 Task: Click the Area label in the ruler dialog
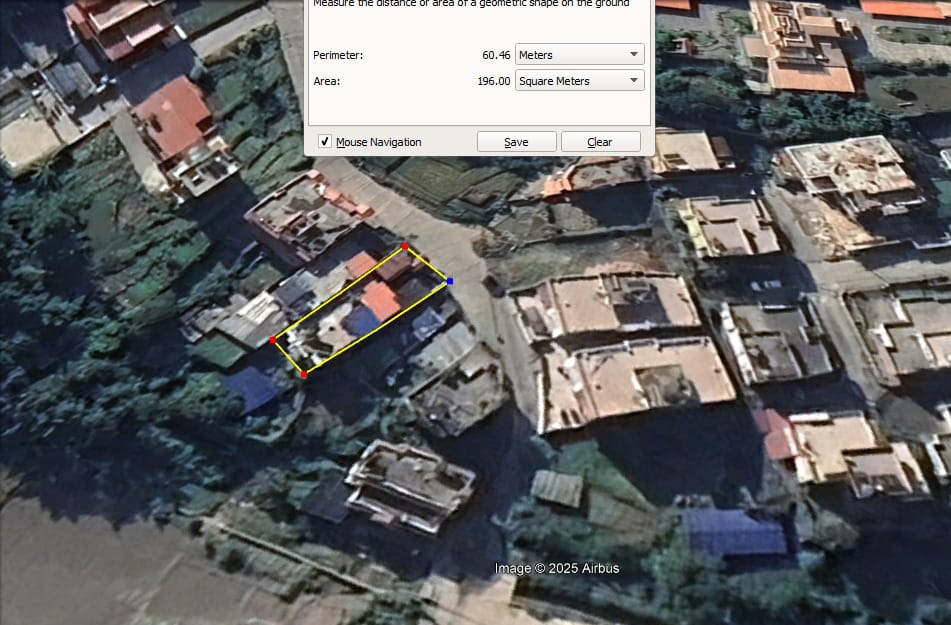point(327,81)
